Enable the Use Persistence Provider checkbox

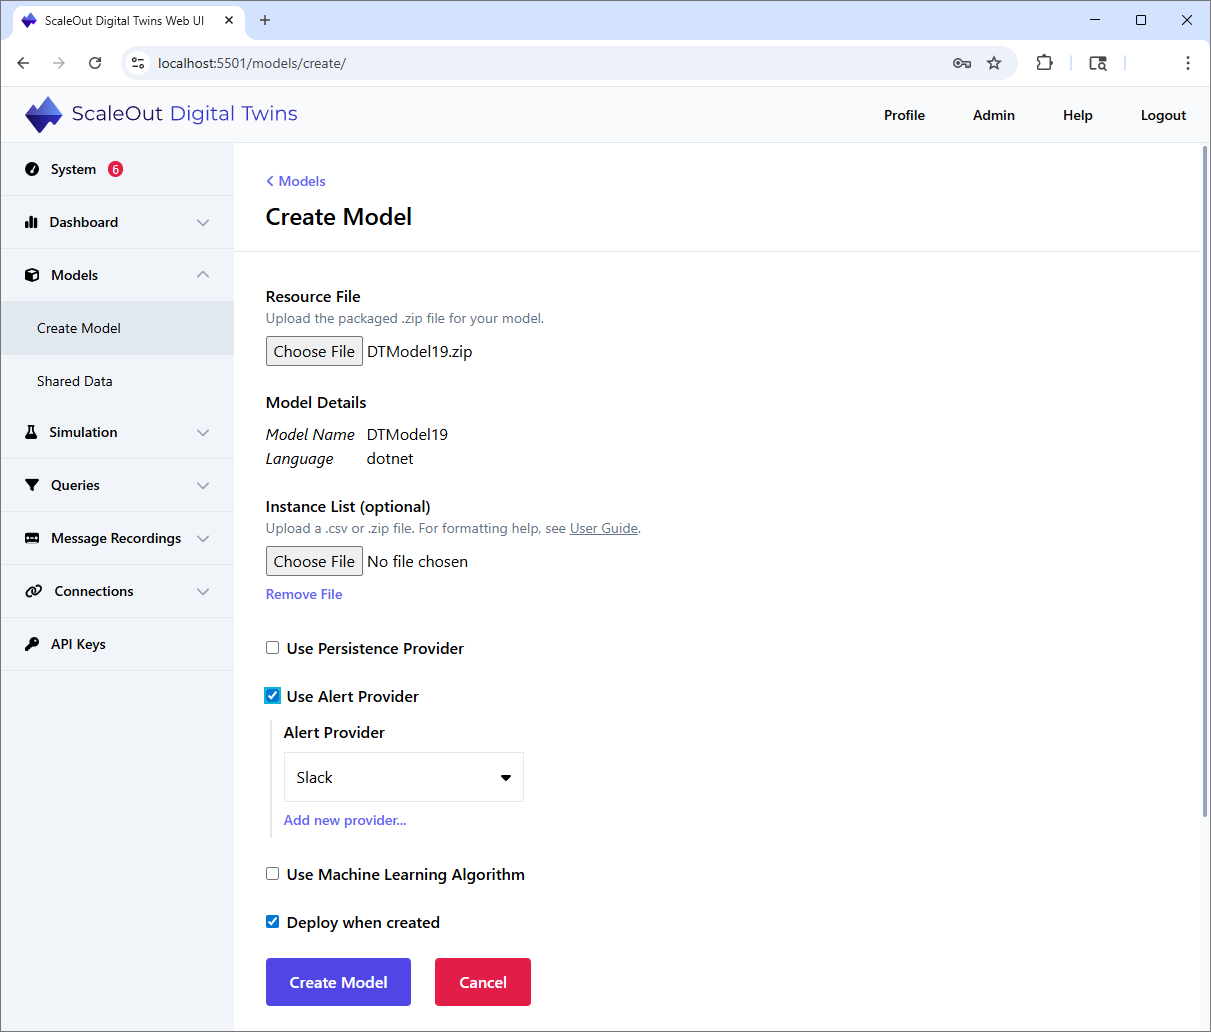click(272, 648)
